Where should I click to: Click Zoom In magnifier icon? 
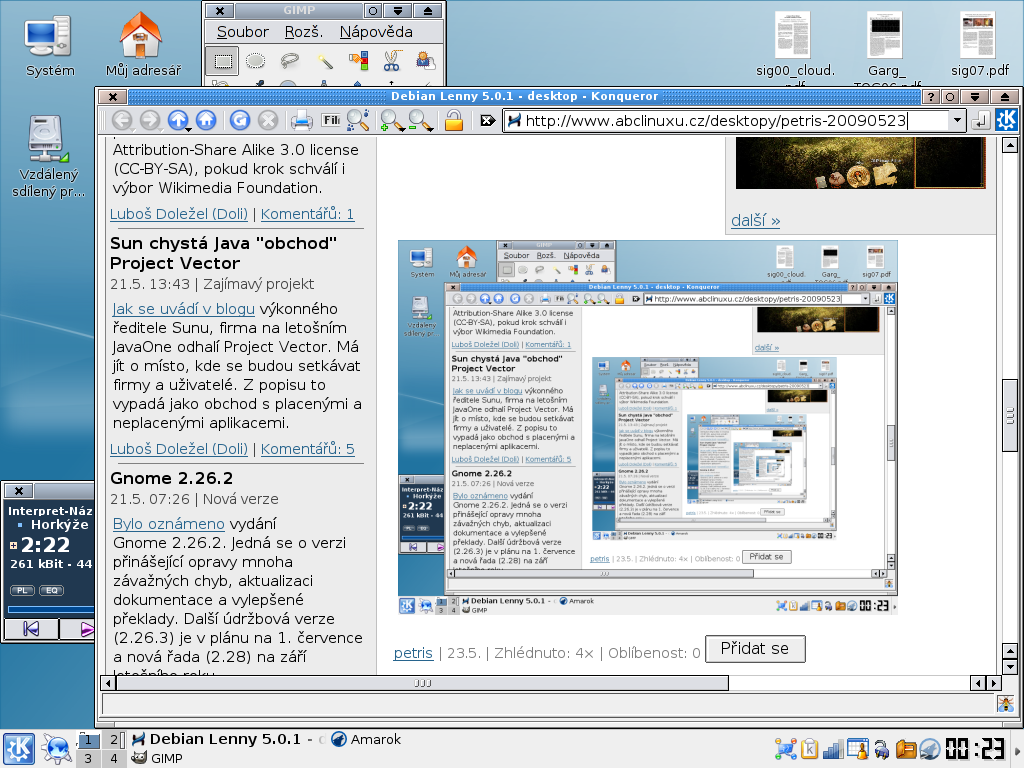(x=391, y=120)
